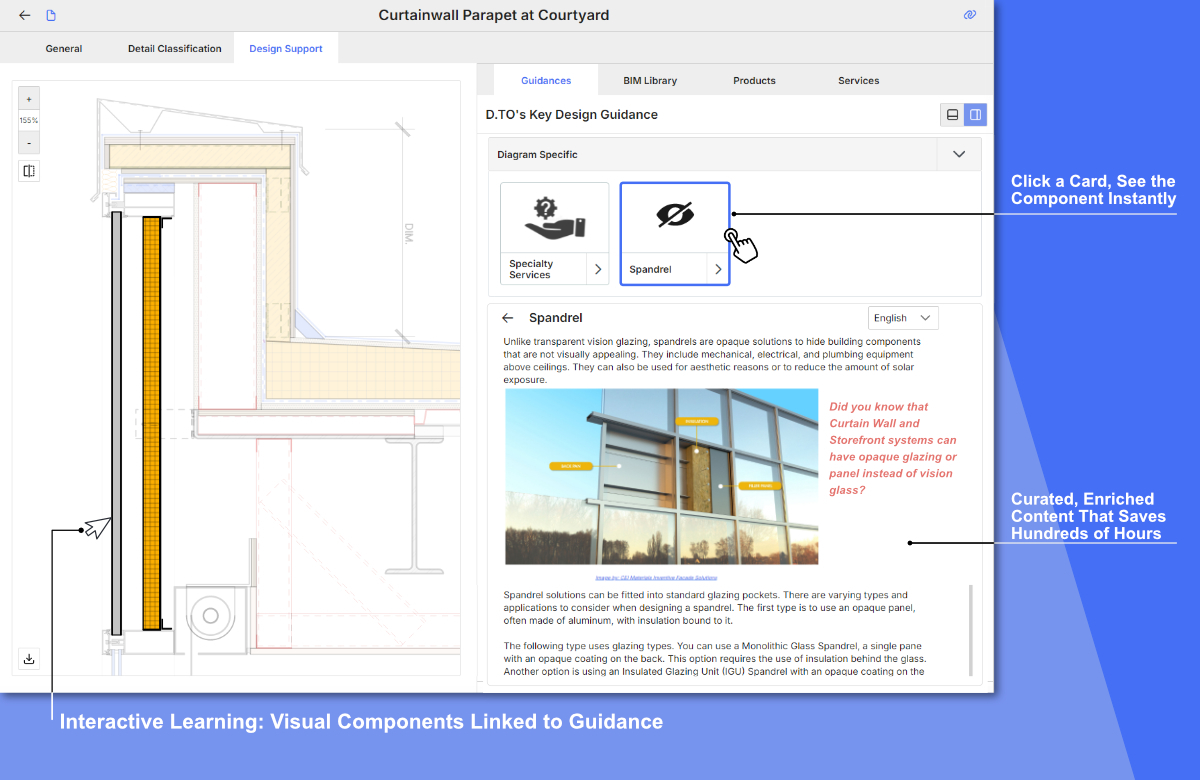Viewport: 1200px width, 780px height.
Task: Click the link icon at top right
Action: pyautogui.click(x=969, y=15)
